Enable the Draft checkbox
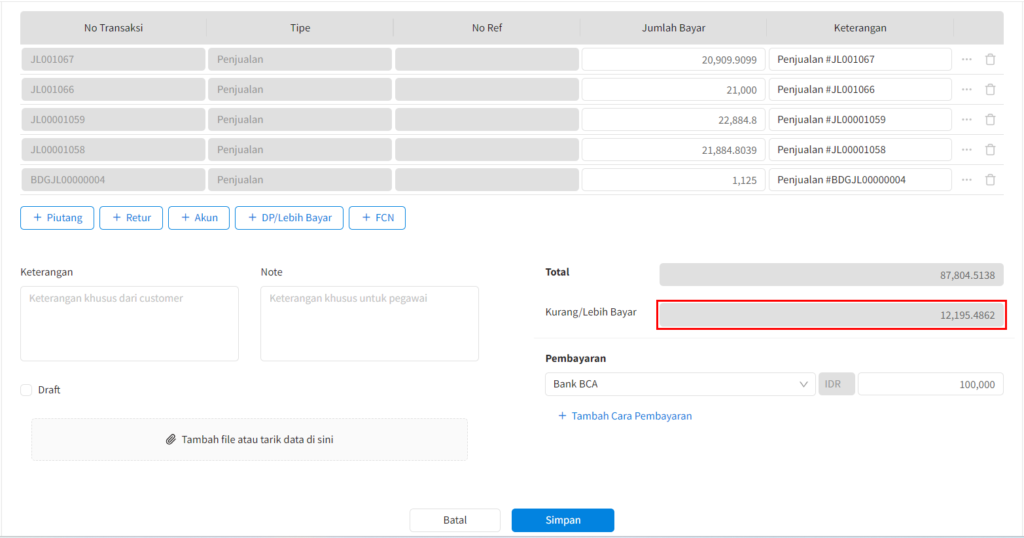 pos(26,390)
